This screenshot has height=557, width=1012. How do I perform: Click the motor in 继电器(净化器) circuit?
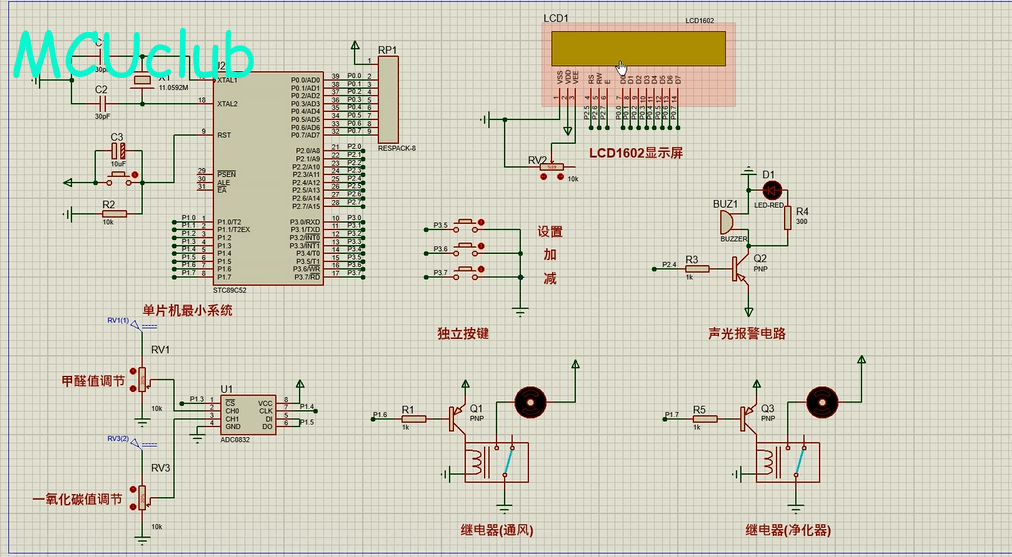(x=820, y=401)
